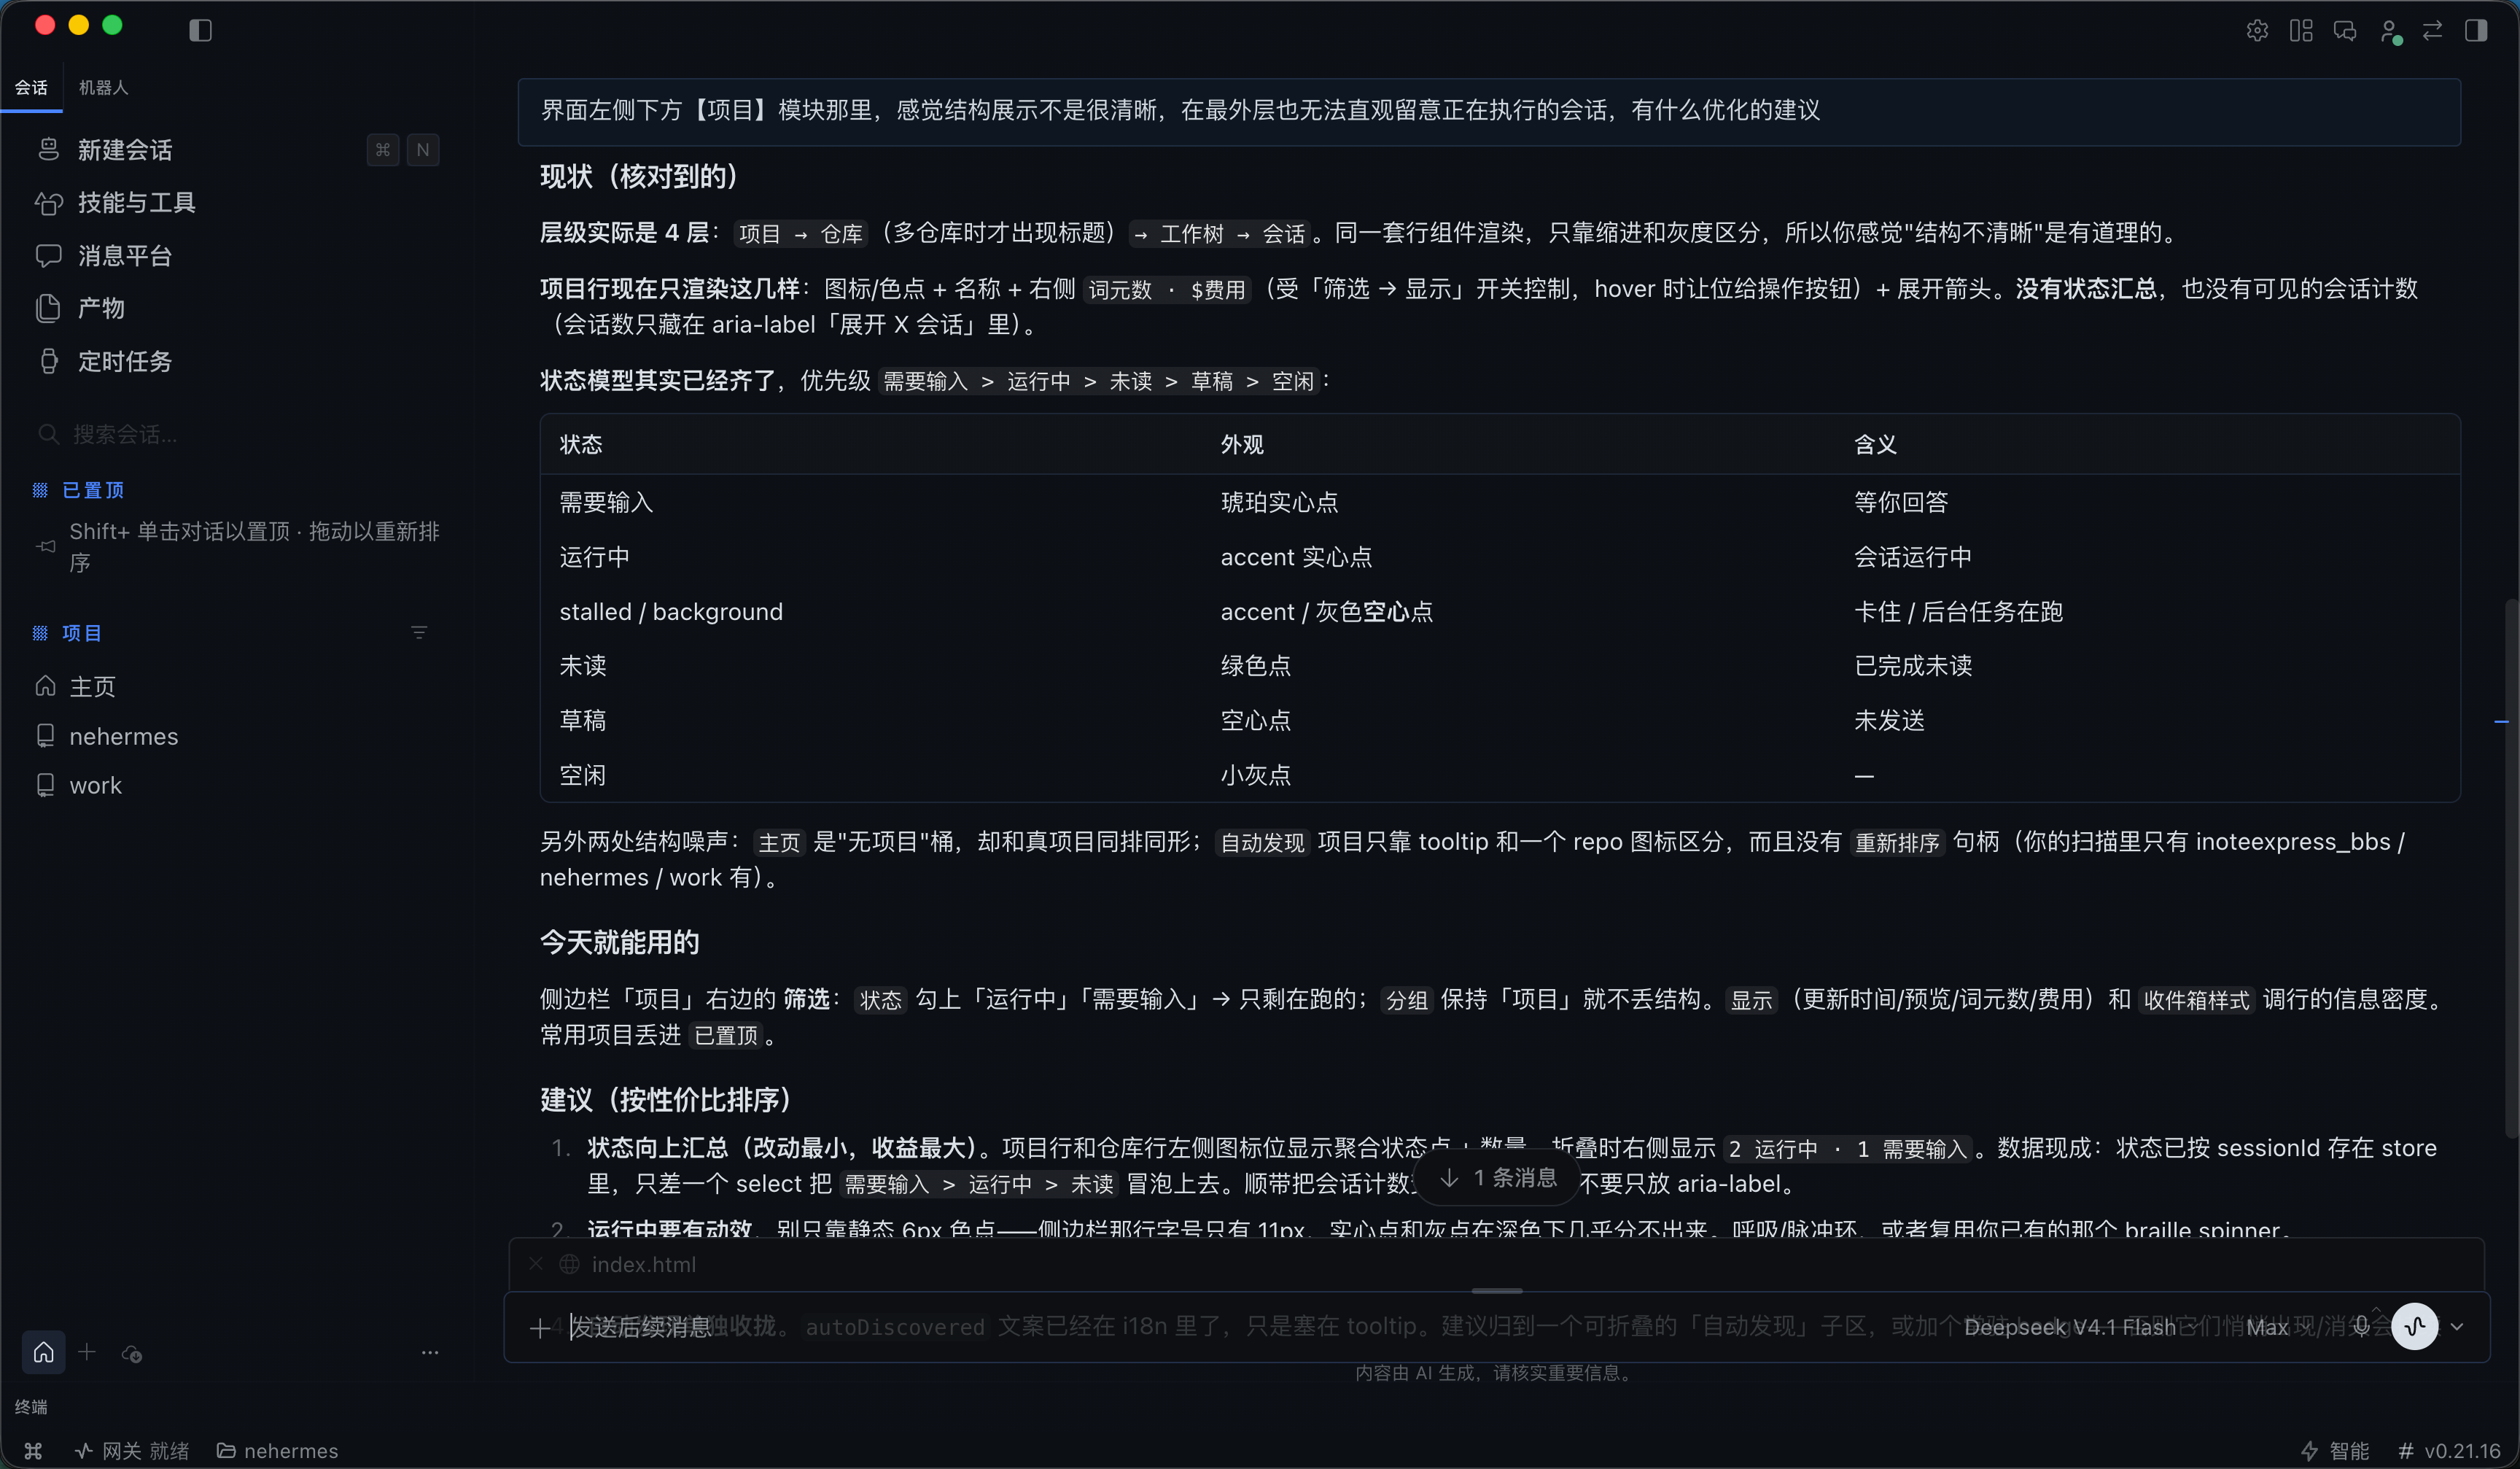Jump to new messages via 1 条消息
The height and width of the screenshot is (1469, 2520).
point(1497,1178)
